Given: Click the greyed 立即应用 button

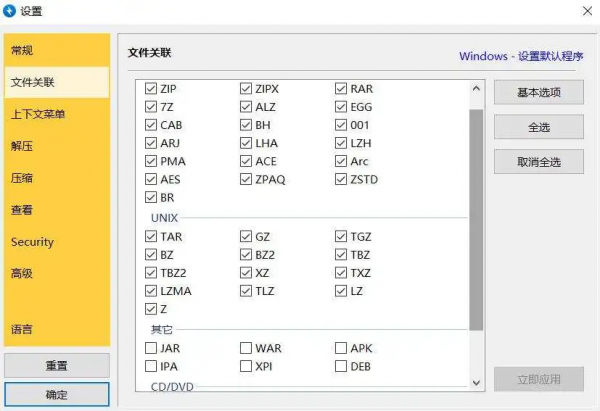Looking at the screenshot, I should pos(539,379).
